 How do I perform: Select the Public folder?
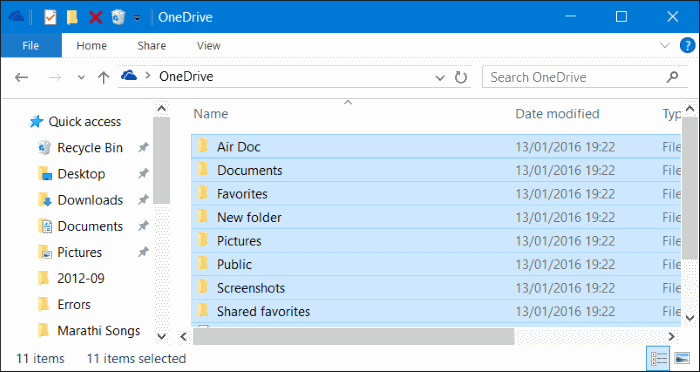(x=436, y=264)
